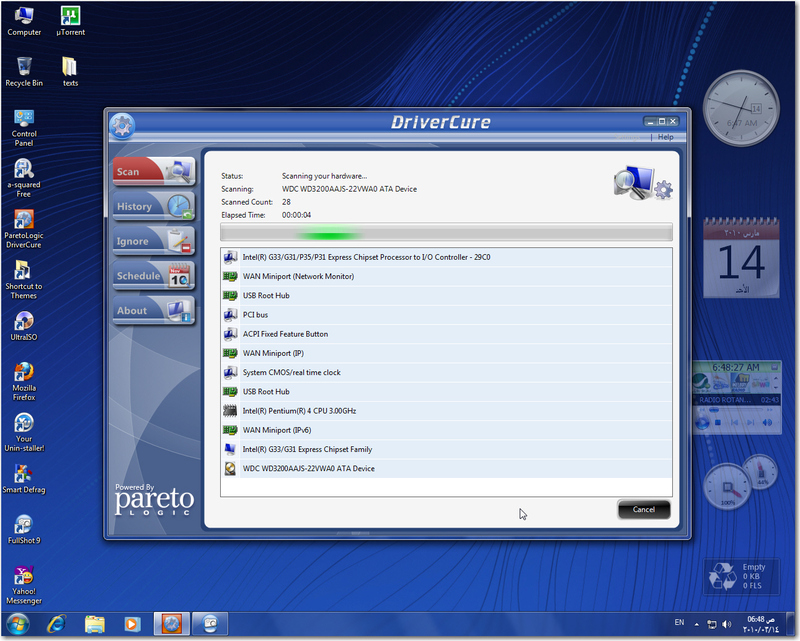This screenshot has width=800, height=641.
Task: Open the UltraISO desktop icon
Action: click(24, 326)
